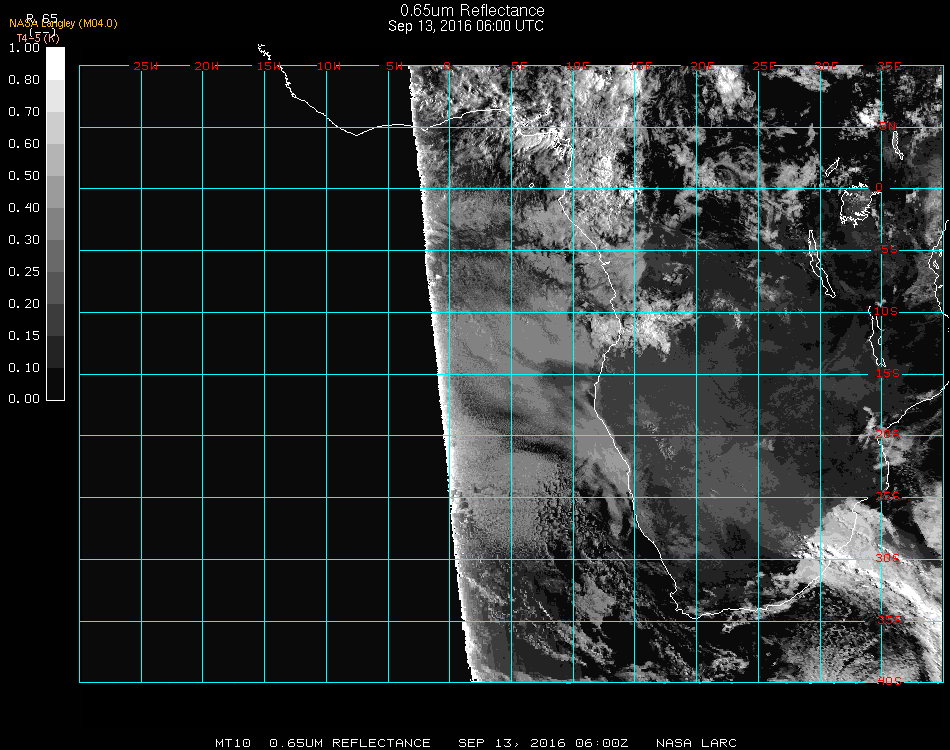The image size is (950, 750).
Task: Click the 1.00 level on reflectance colorbar
Action: pyautogui.click(x=25, y=48)
